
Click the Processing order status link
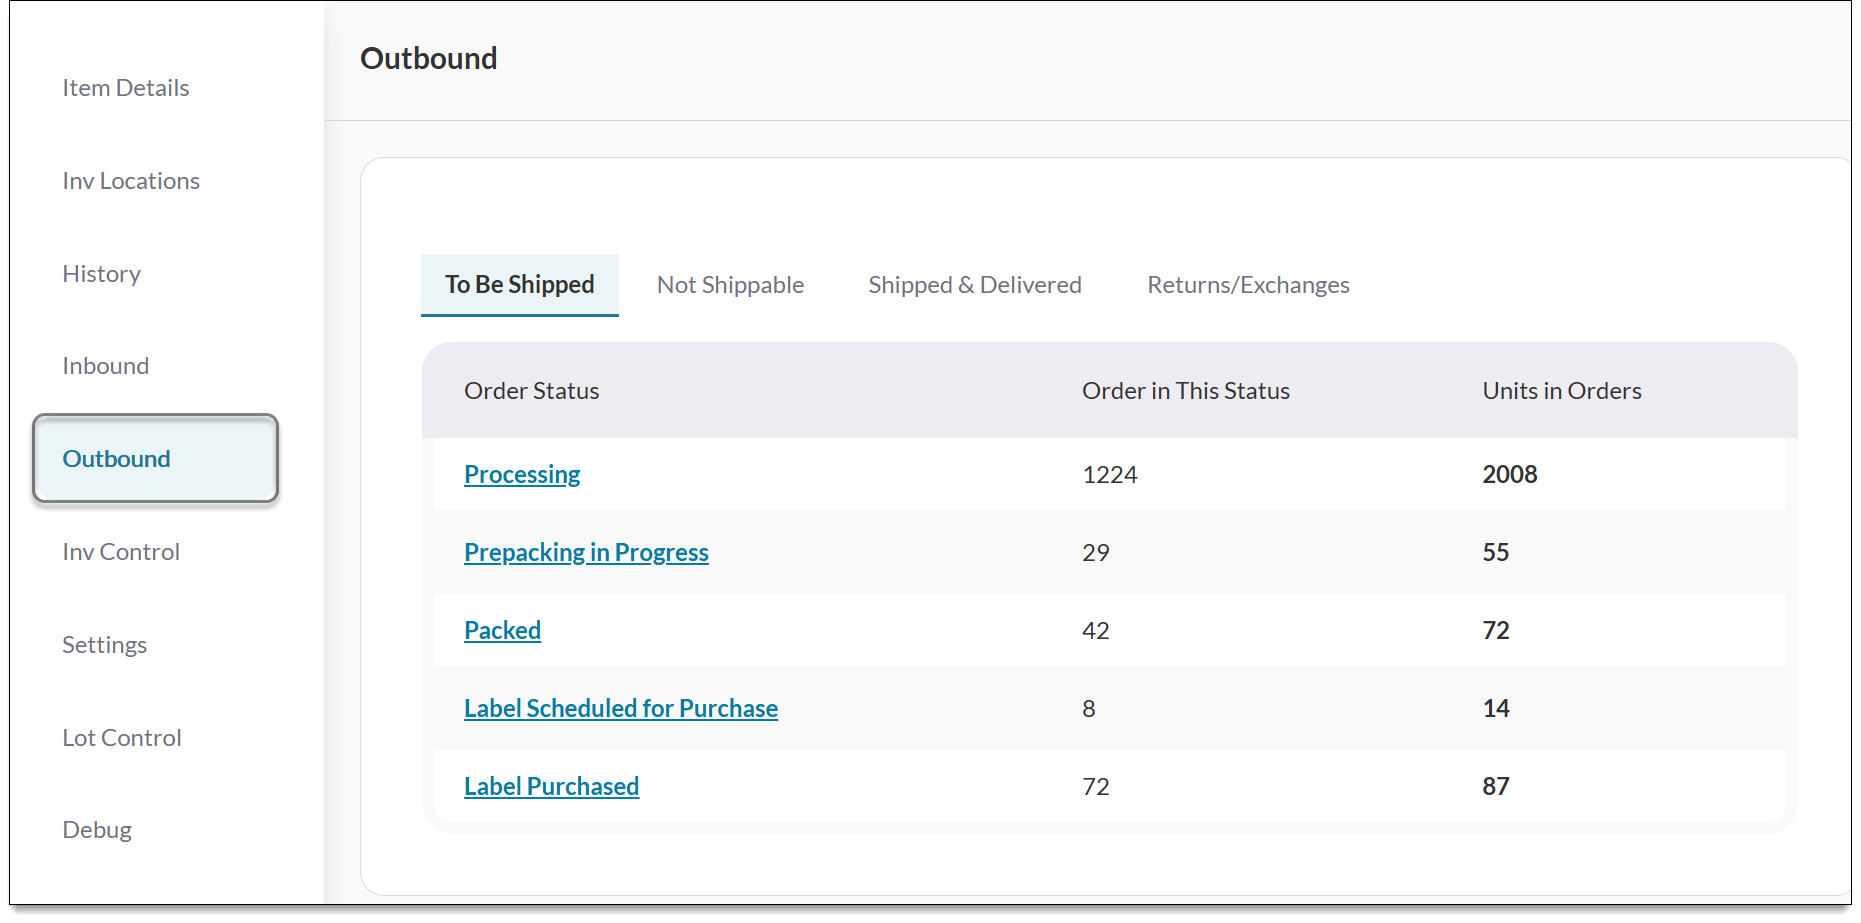point(522,475)
